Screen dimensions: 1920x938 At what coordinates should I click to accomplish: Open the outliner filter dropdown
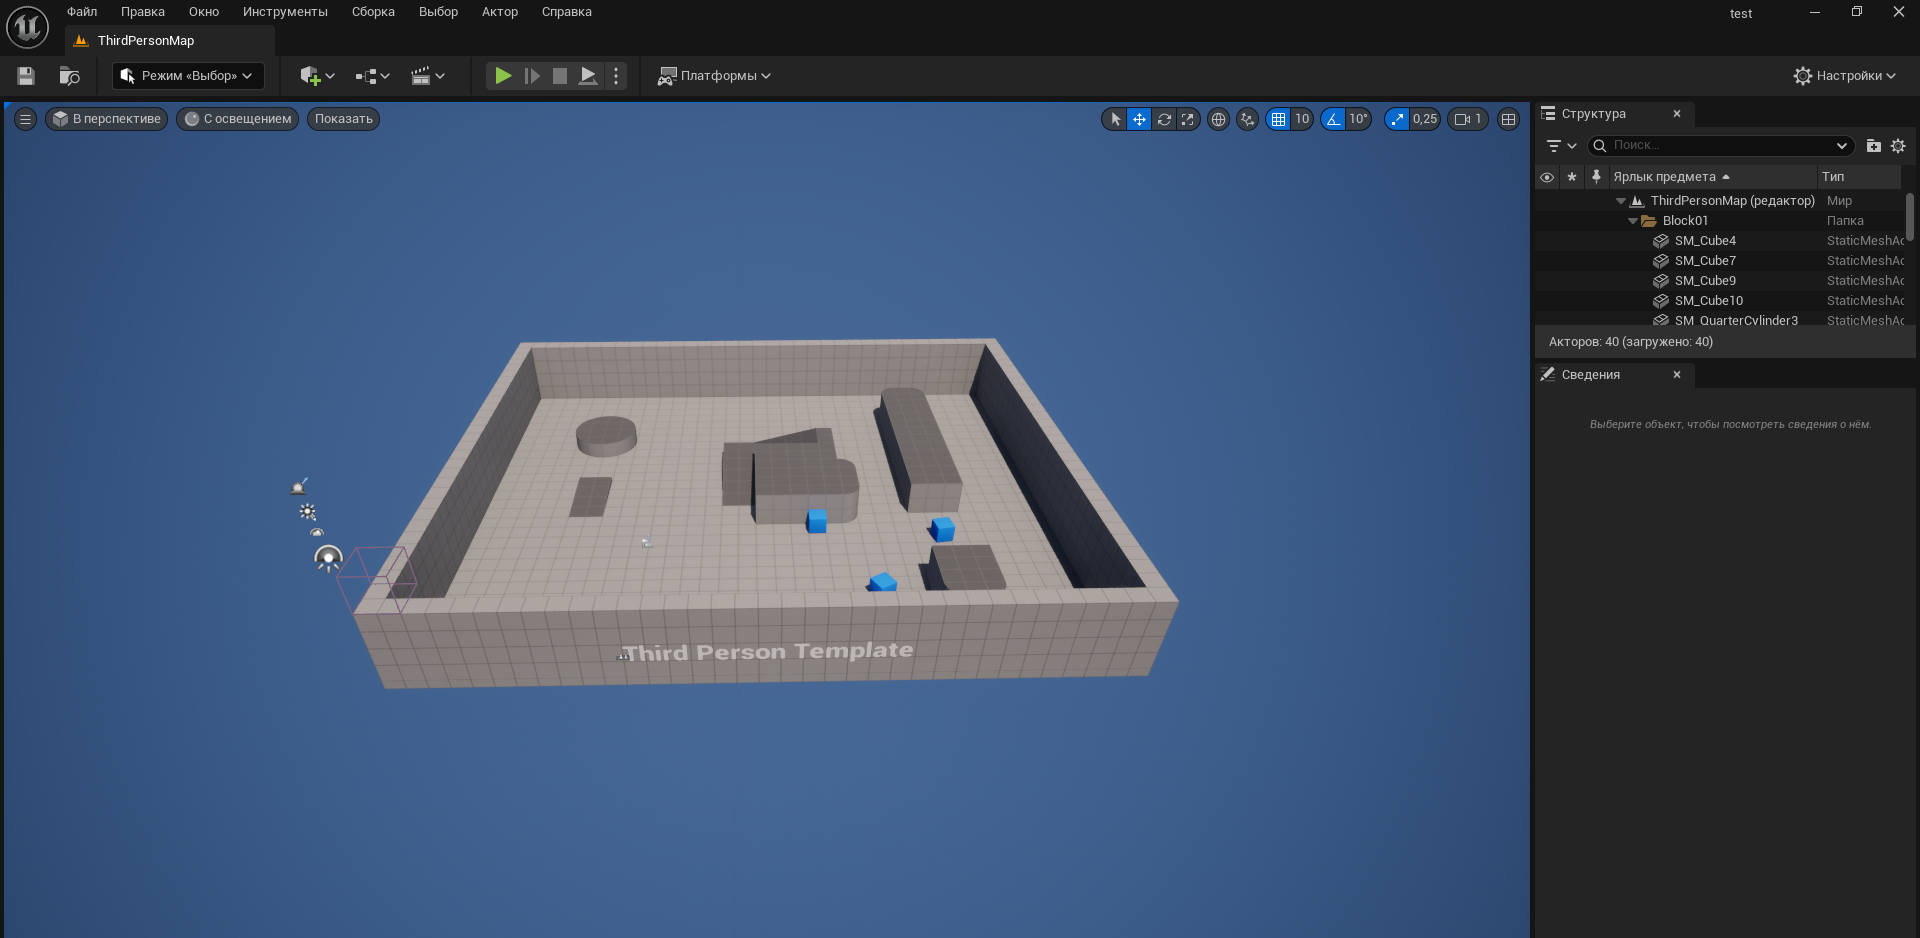point(1561,146)
